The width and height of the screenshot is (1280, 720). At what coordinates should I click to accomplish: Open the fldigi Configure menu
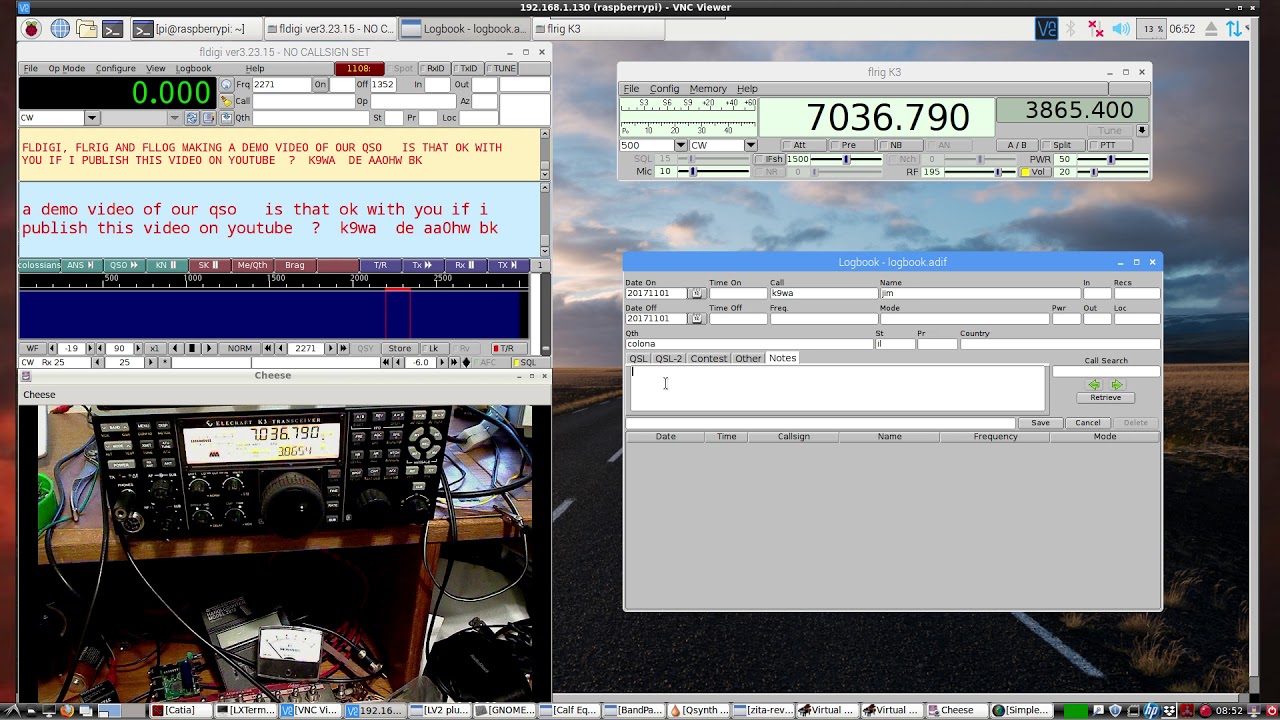click(116, 68)
